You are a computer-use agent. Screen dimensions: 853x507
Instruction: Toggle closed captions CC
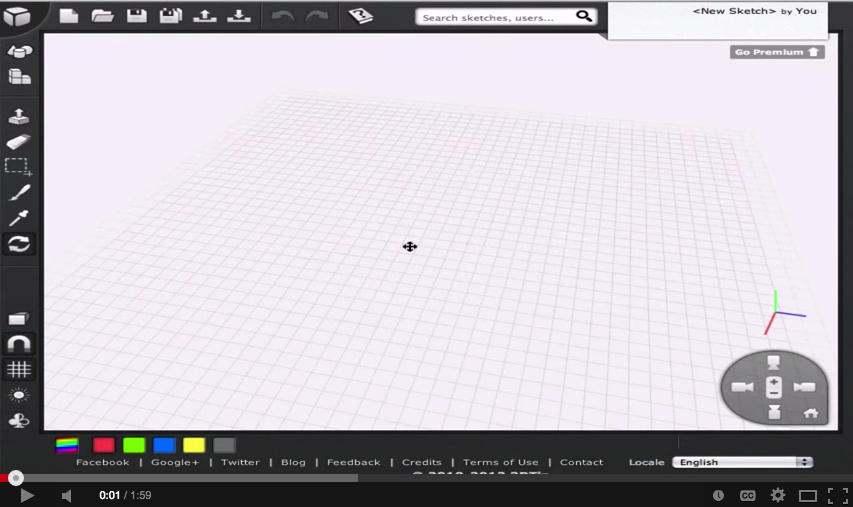[747, 496]
